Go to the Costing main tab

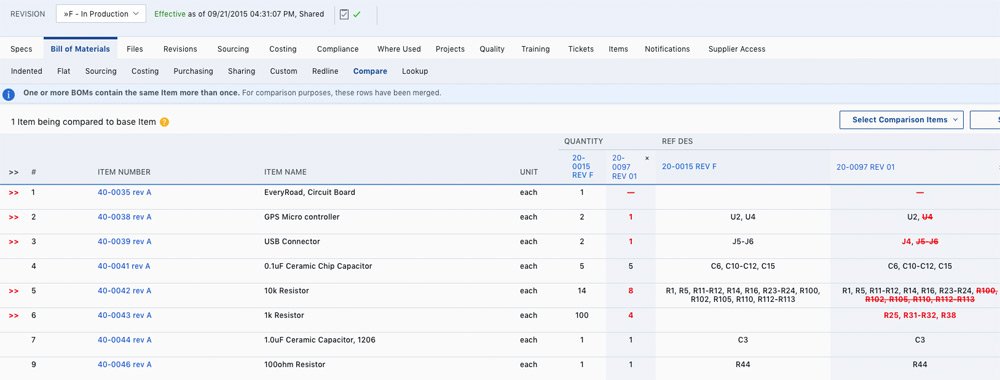coord(283,49)
